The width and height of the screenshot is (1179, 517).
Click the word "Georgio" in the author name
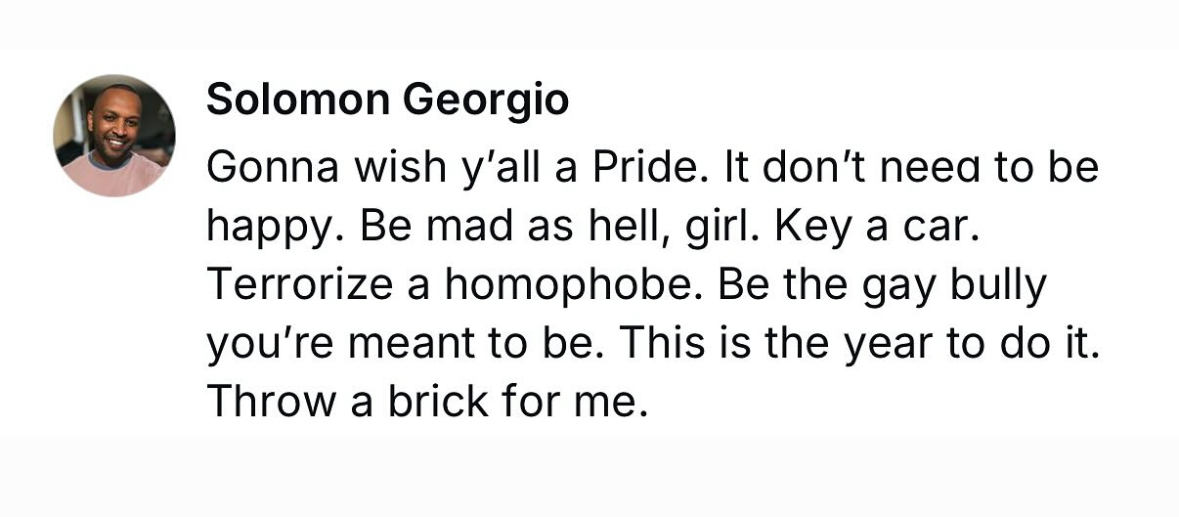[486, 101]
